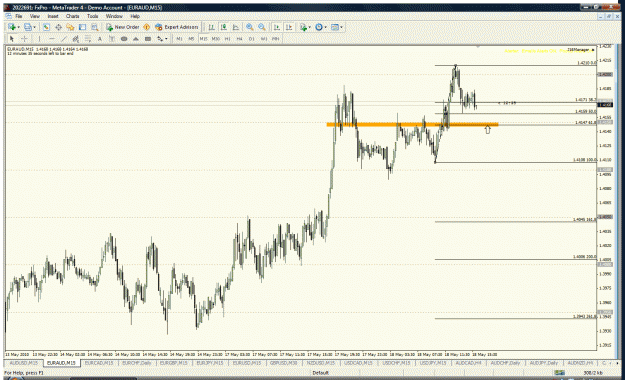This screenshot has height=380, width=625.
Task: Click the Zoom Out magnifier icon
Action: point(262,27)
